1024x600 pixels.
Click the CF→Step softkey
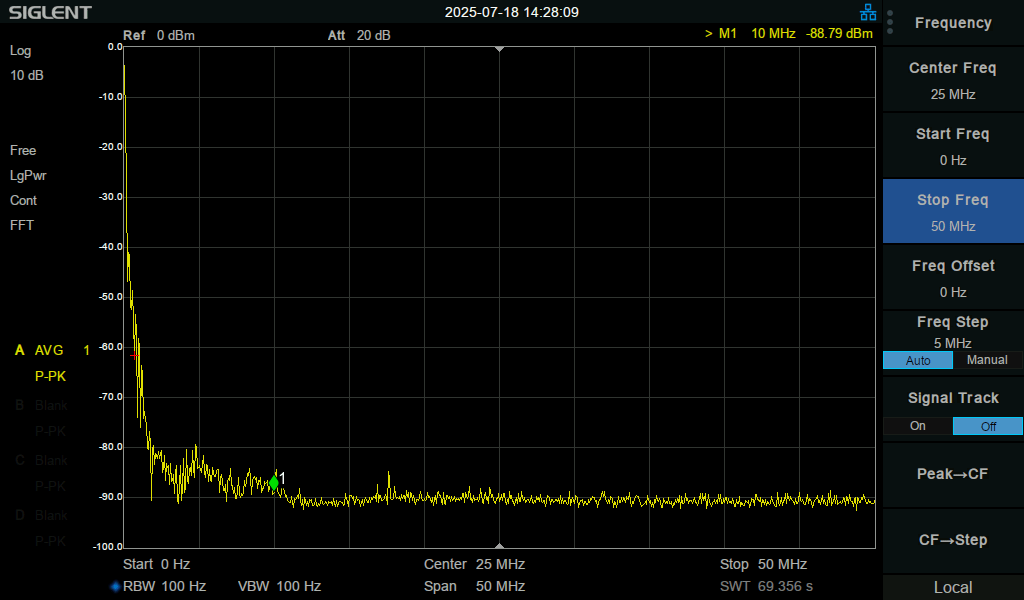coord(953,541)
